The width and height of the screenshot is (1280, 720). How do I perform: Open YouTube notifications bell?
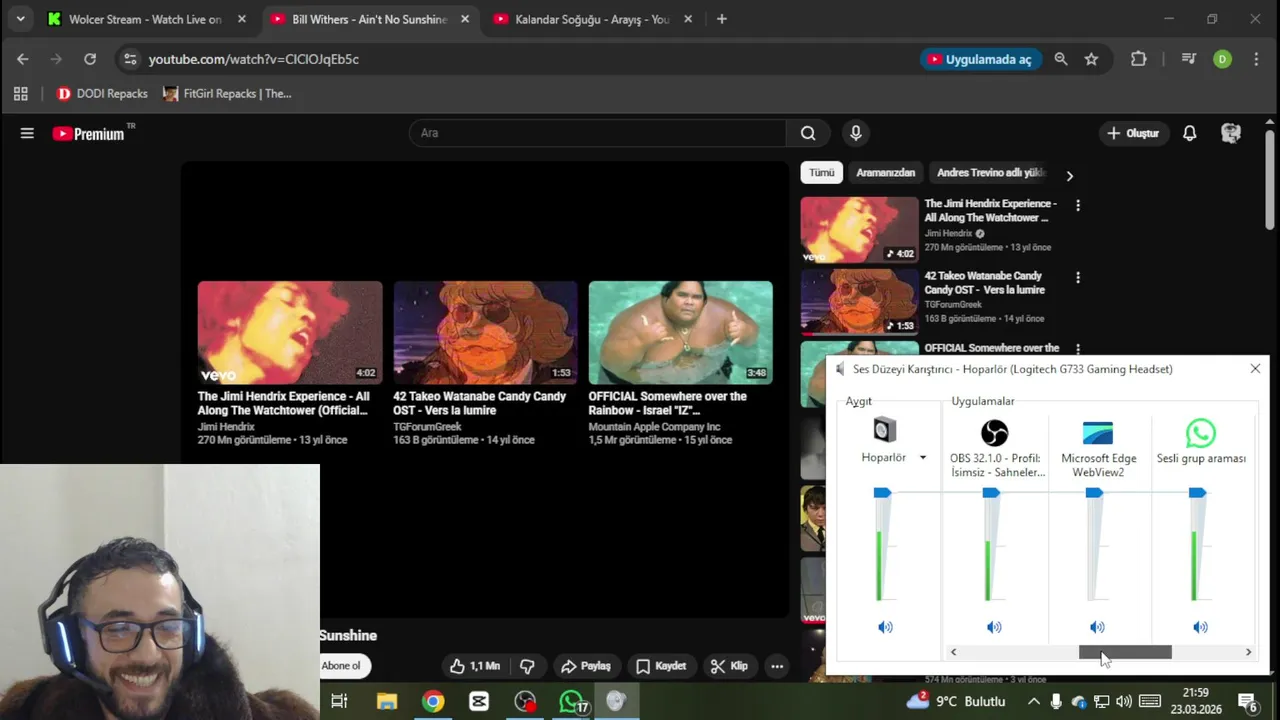(x=1189, y=133)
